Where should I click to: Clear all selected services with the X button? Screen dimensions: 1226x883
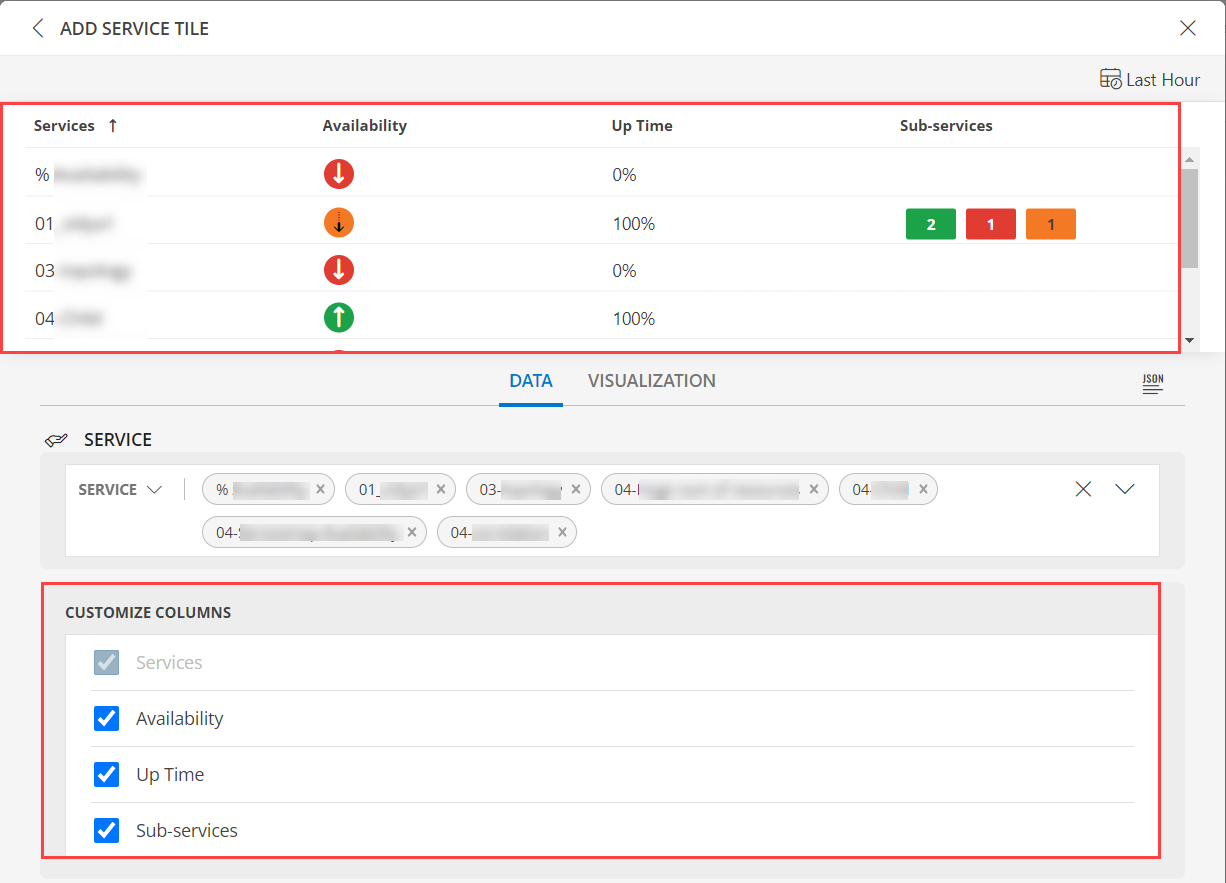coord(1083,489)
